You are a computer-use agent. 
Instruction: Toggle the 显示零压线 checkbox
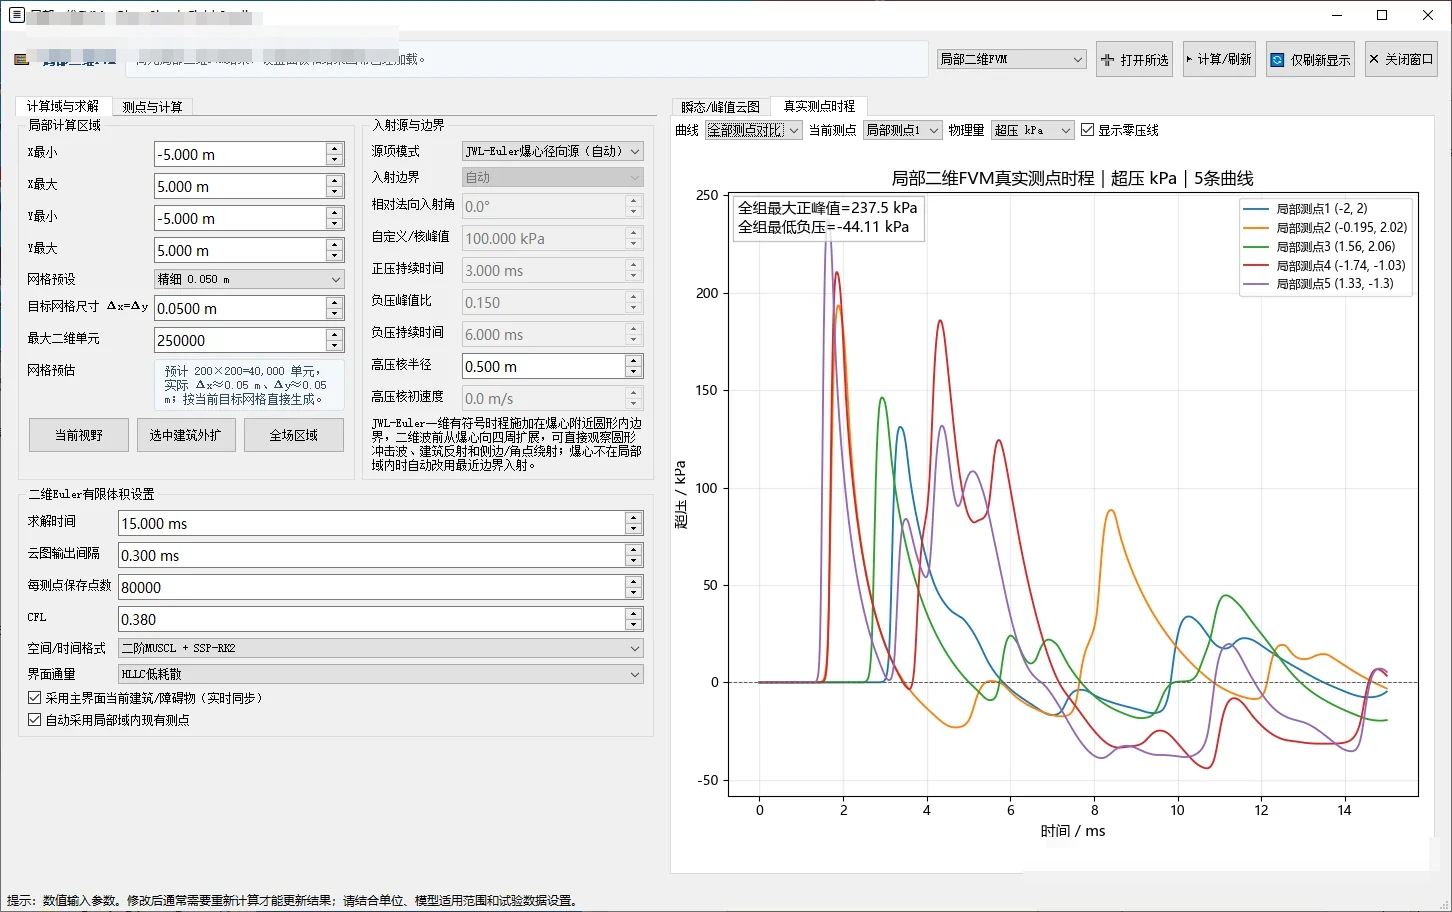(x=1120, y=130)
